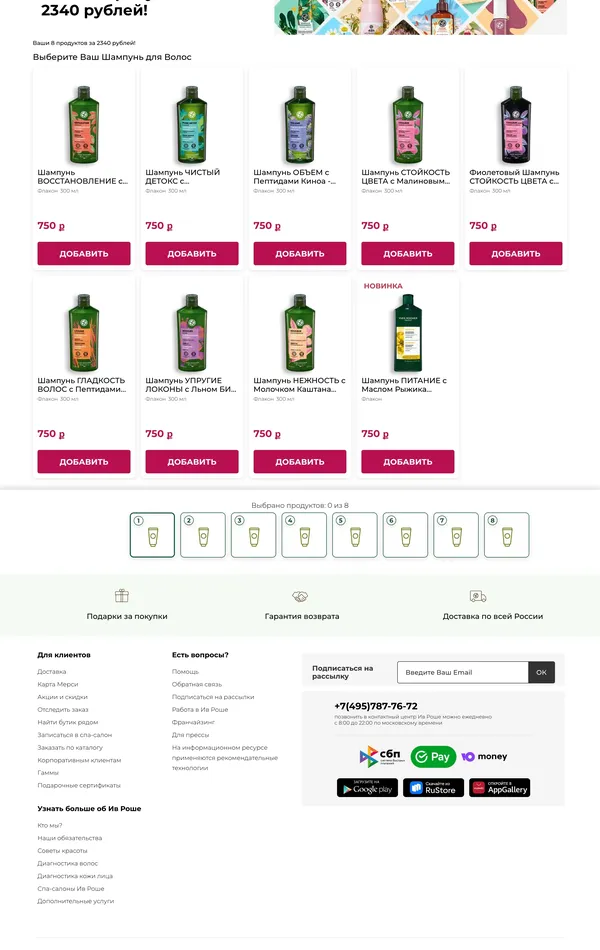Click the gift box icon above Подарки за покупки
Image resolution: width=600 pixels, height=950 pixels.
122,596
